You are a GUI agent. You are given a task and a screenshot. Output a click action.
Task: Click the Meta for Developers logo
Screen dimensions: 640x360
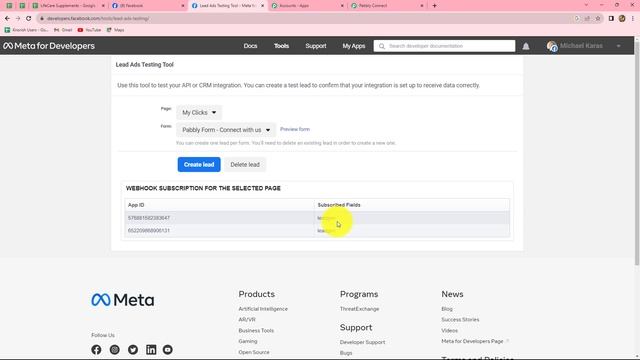49,46
